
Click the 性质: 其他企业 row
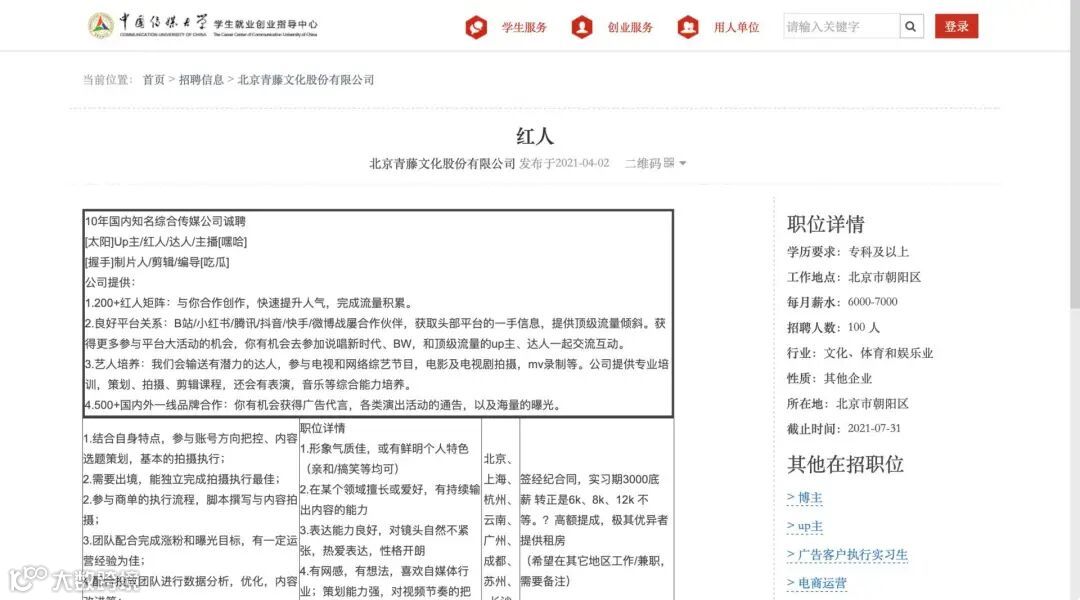pyautogui.click(x=829, y=379)
